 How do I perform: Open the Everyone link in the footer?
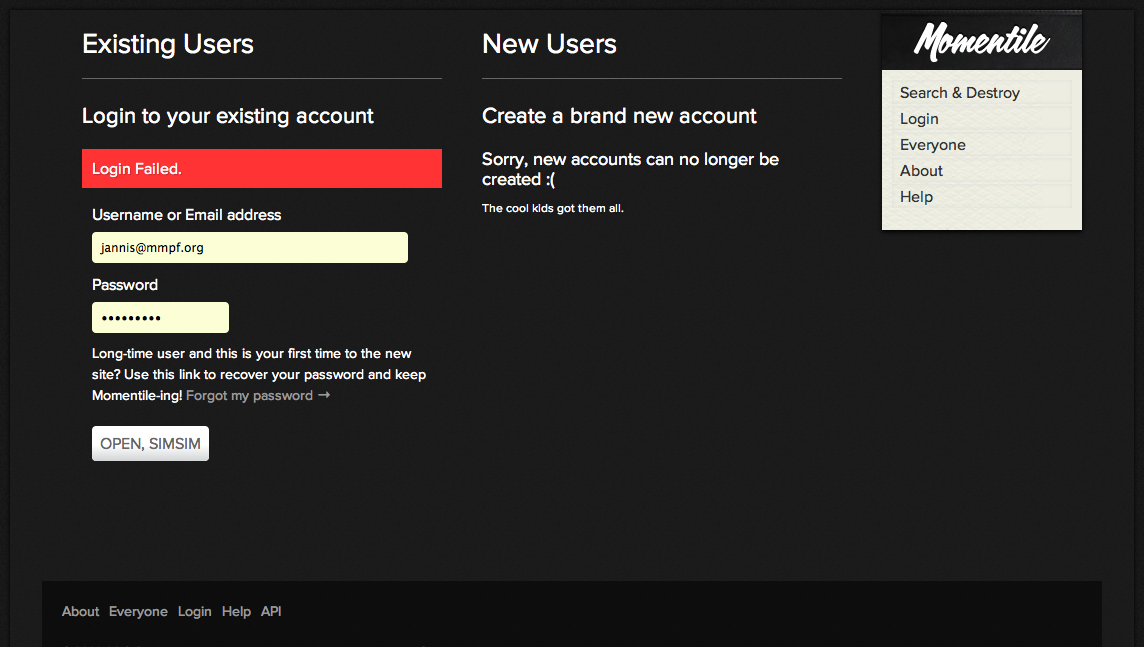tap(138, 611)
